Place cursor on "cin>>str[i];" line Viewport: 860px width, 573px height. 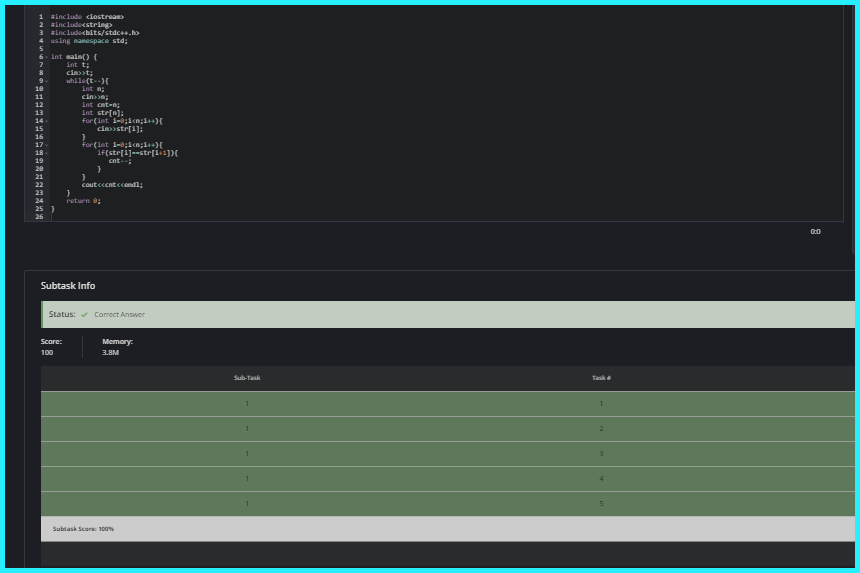[120, 129]
